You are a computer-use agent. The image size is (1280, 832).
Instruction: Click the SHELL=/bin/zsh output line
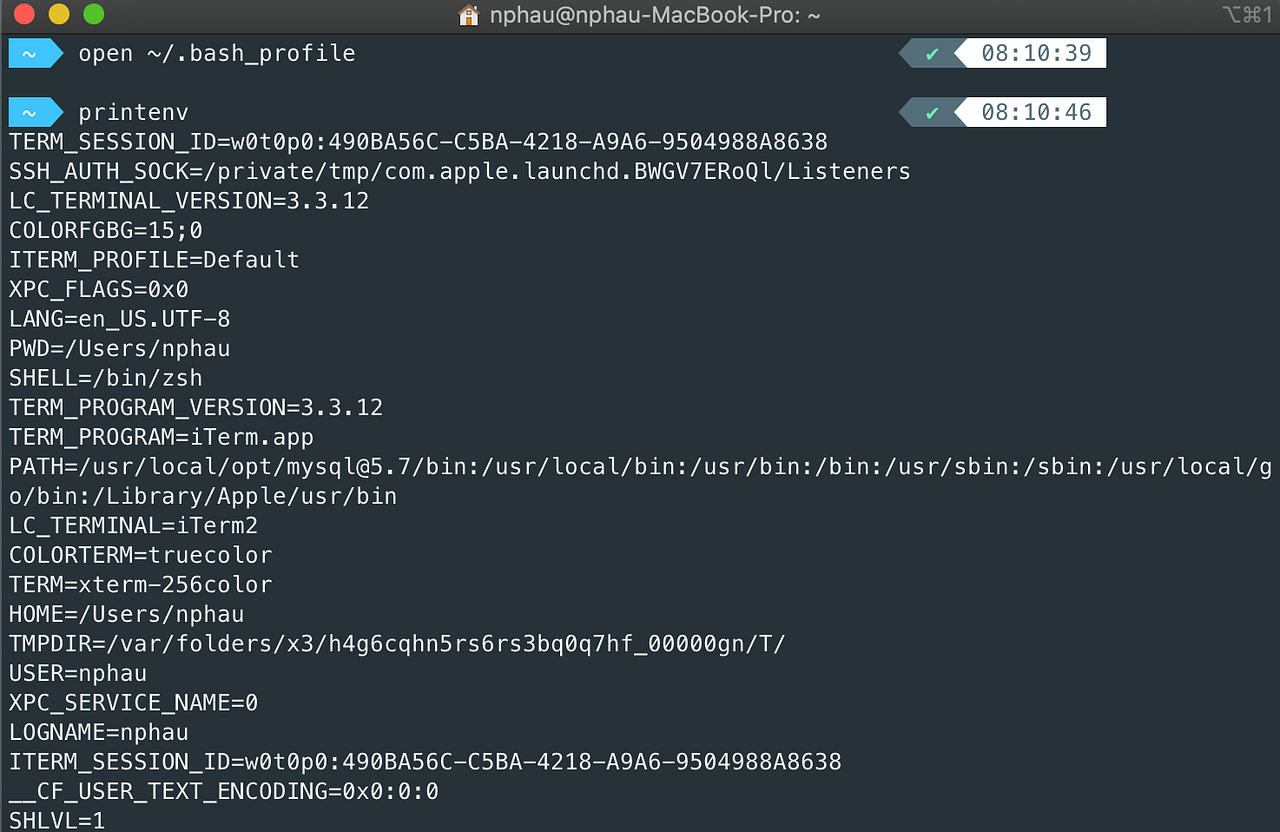(104, 377)
